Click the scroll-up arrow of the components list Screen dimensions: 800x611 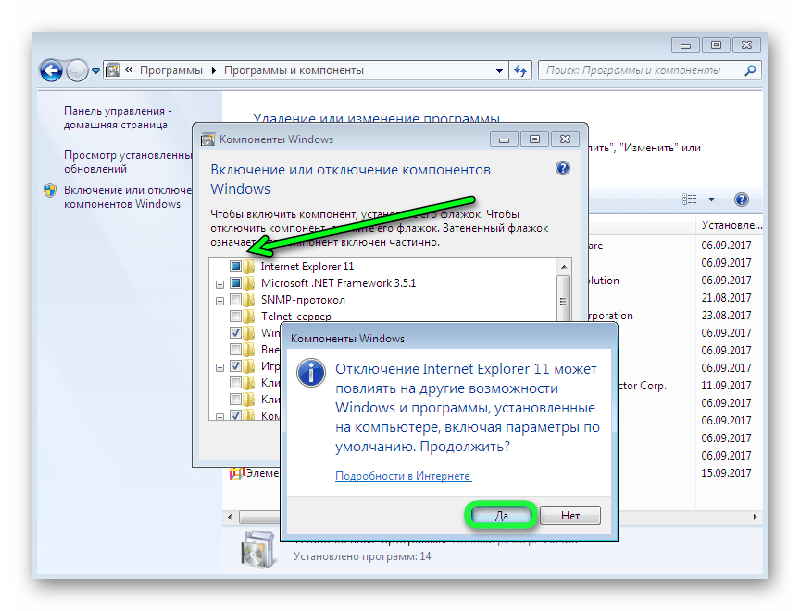[563, 266]
